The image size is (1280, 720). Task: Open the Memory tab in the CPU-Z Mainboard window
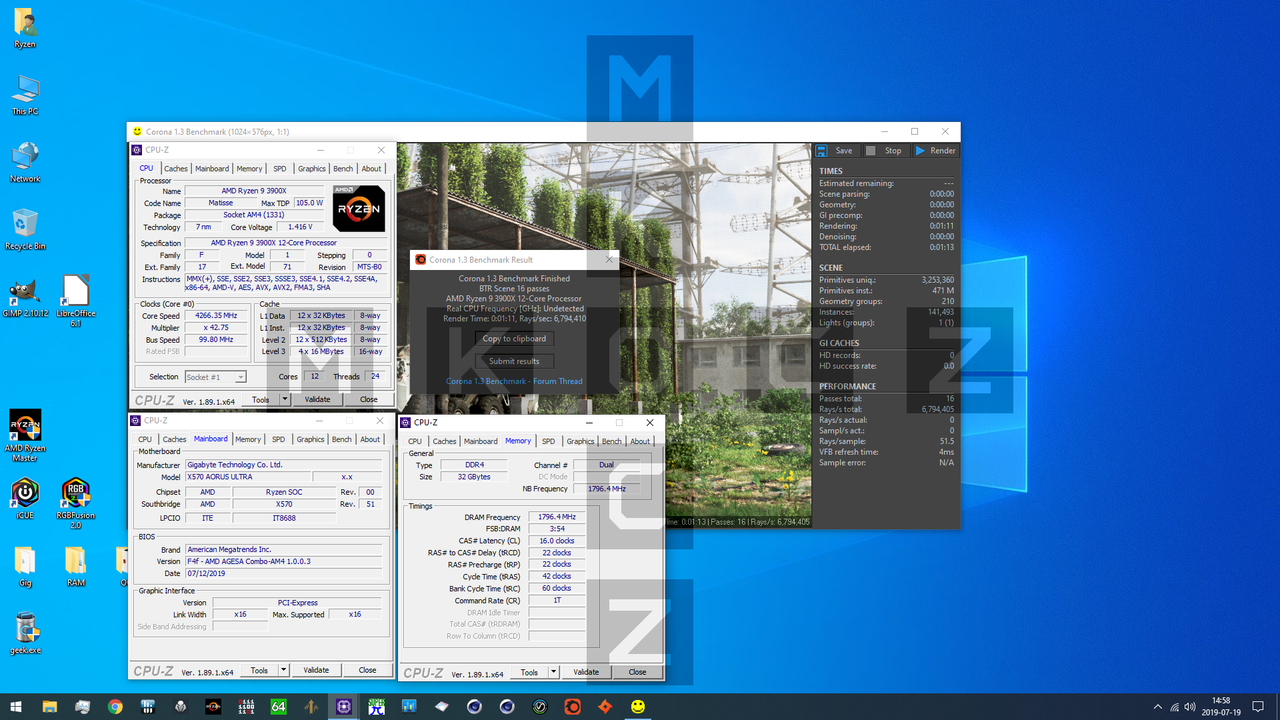tap(248, 439)
